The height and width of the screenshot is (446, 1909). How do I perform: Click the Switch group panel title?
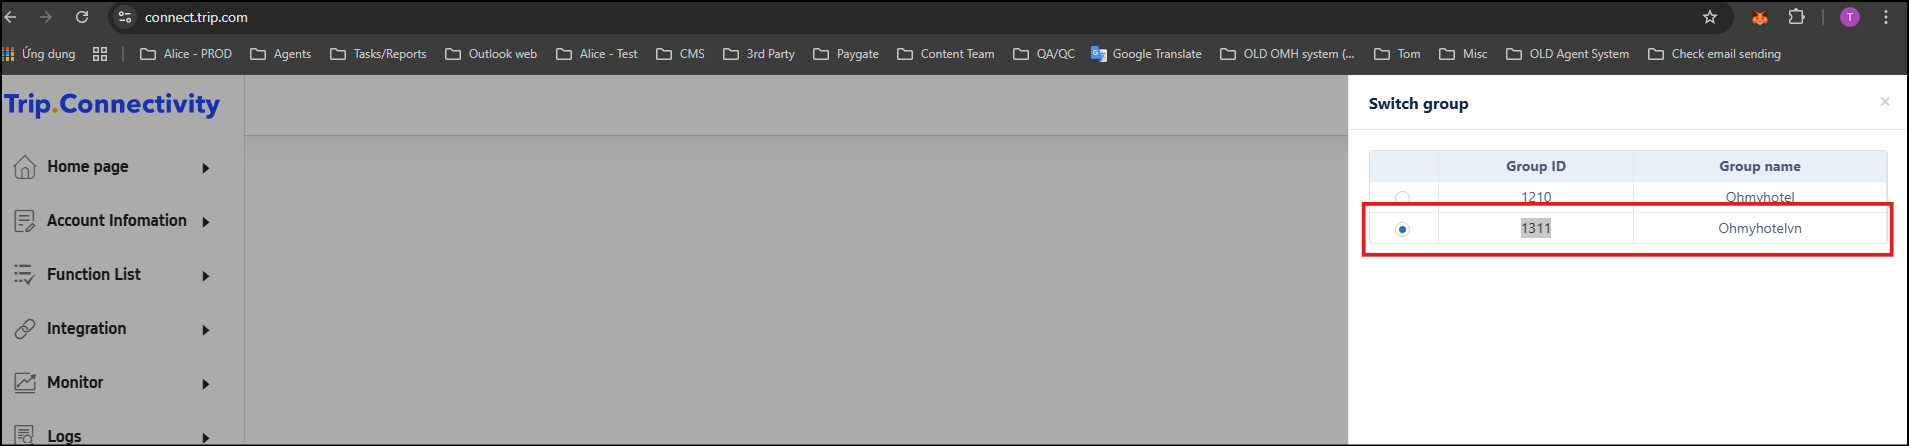pos(1418,103)
